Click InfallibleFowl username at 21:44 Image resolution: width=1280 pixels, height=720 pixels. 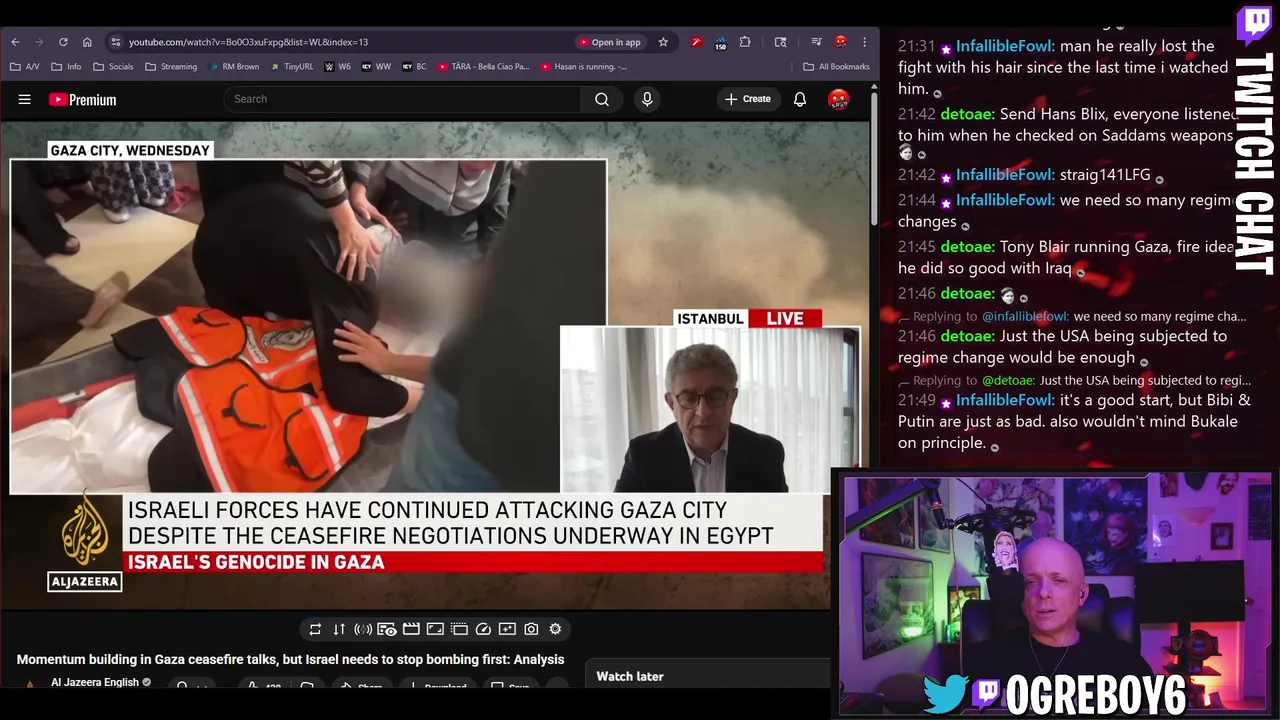point(1005,200)
